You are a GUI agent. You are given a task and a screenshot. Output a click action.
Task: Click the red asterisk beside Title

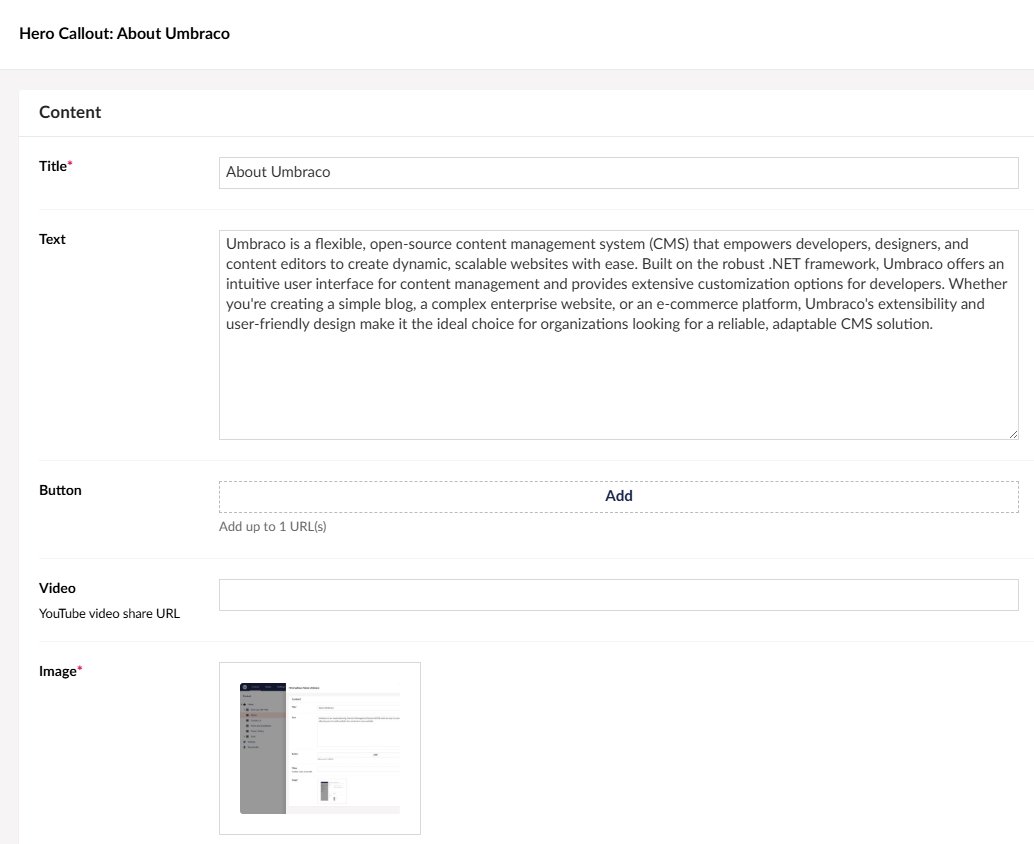tap(69, 161)
